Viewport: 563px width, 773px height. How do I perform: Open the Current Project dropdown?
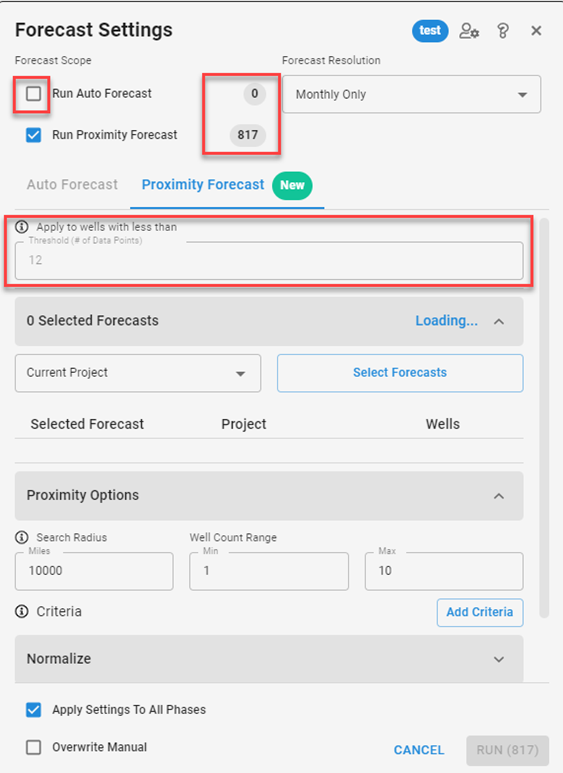pyautogui.click(x=138, y=373)
